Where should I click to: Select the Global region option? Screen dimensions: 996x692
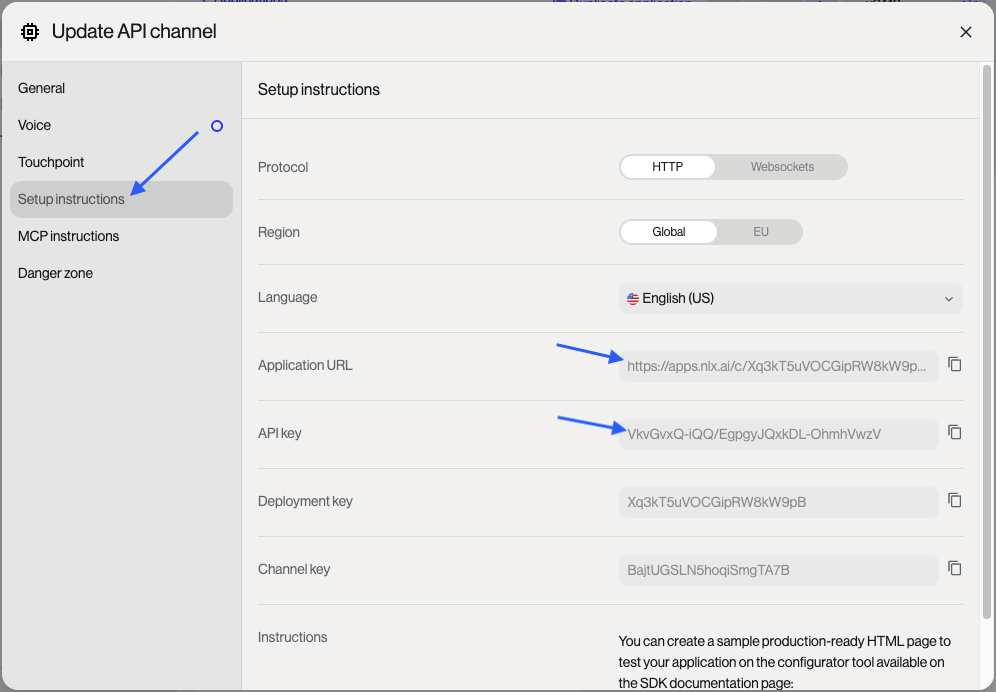[x=668, y=232]
